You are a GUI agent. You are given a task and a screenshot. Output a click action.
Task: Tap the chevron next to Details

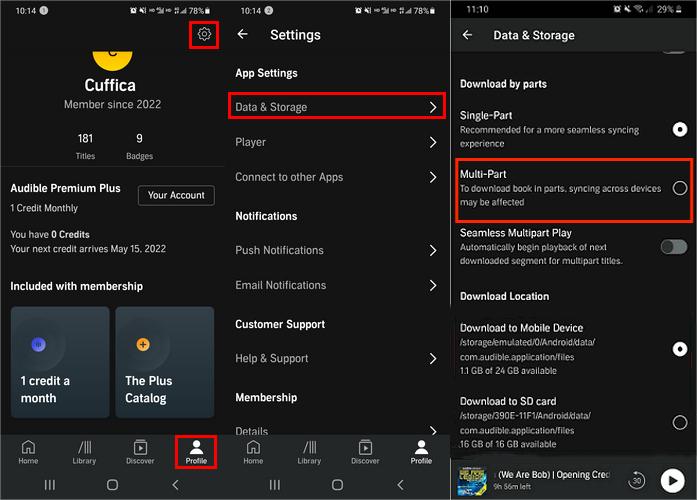(433, 430)
